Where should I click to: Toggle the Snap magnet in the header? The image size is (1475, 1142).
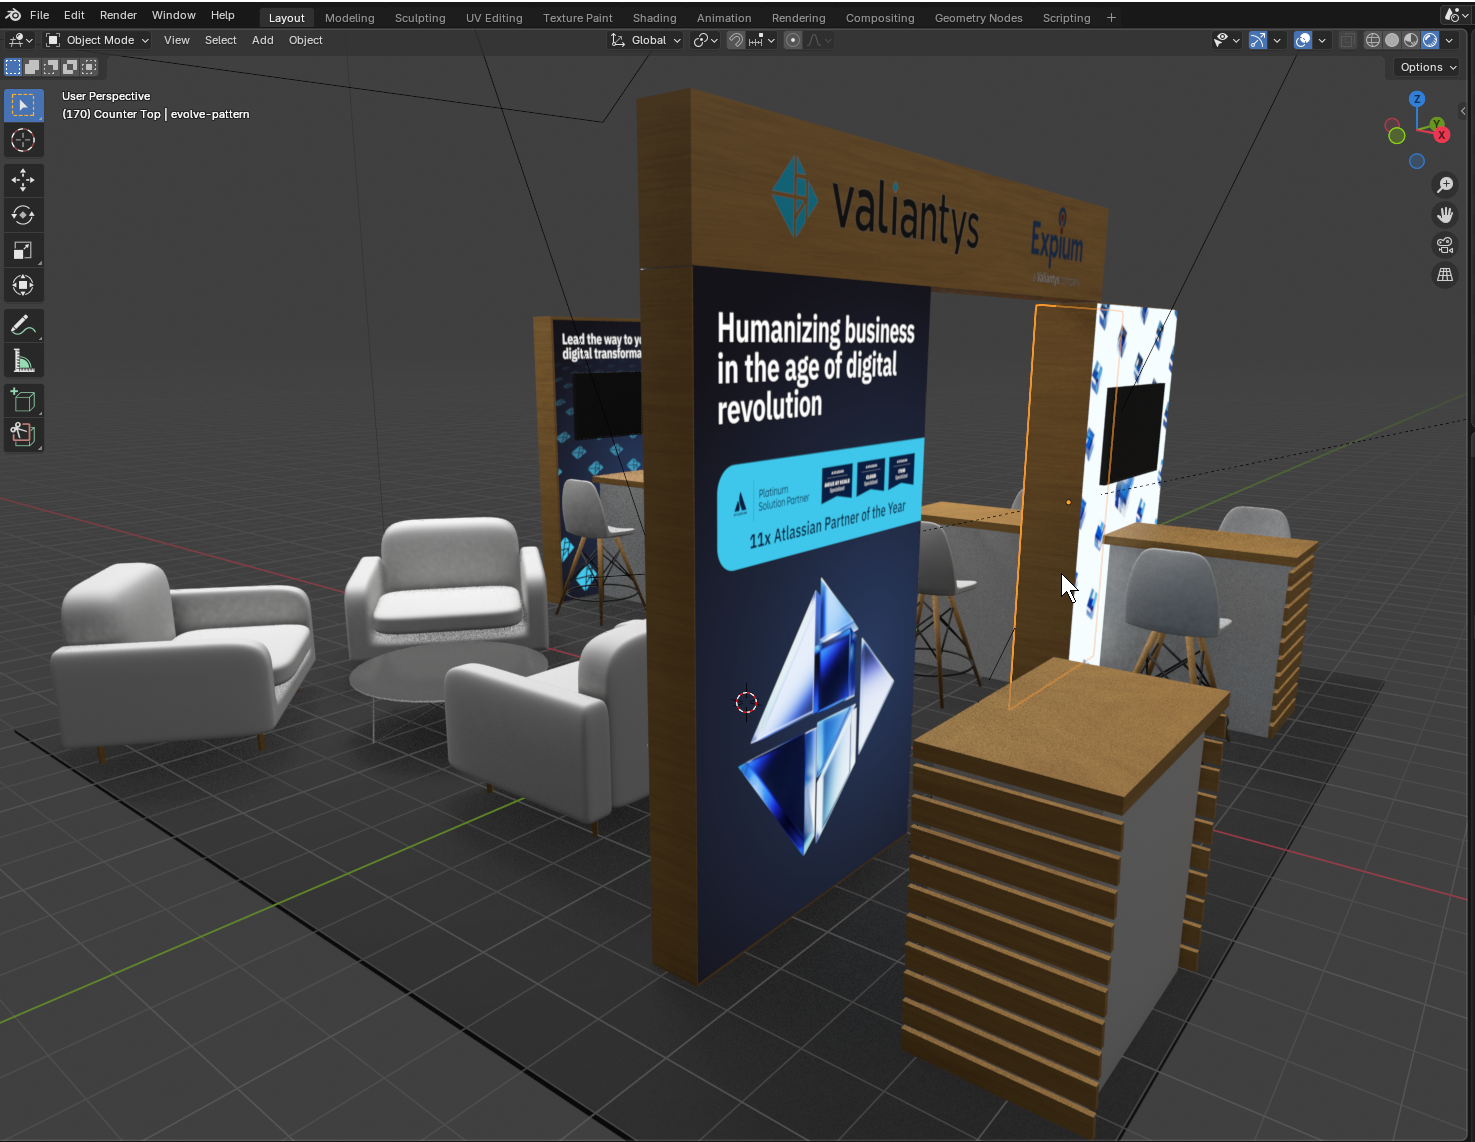tap(736, 40)
